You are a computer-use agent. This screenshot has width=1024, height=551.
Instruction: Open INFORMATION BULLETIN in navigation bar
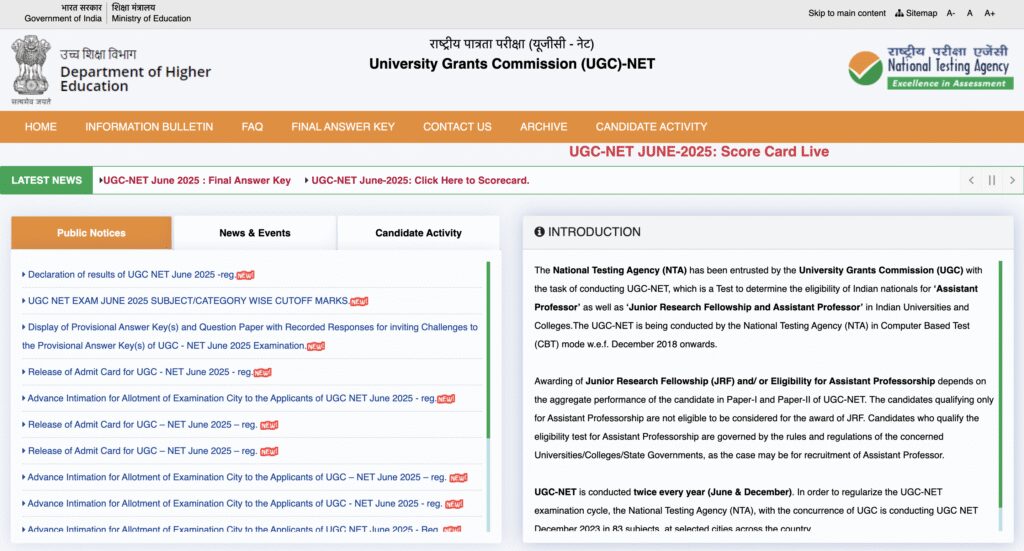(x=149, y=127)
